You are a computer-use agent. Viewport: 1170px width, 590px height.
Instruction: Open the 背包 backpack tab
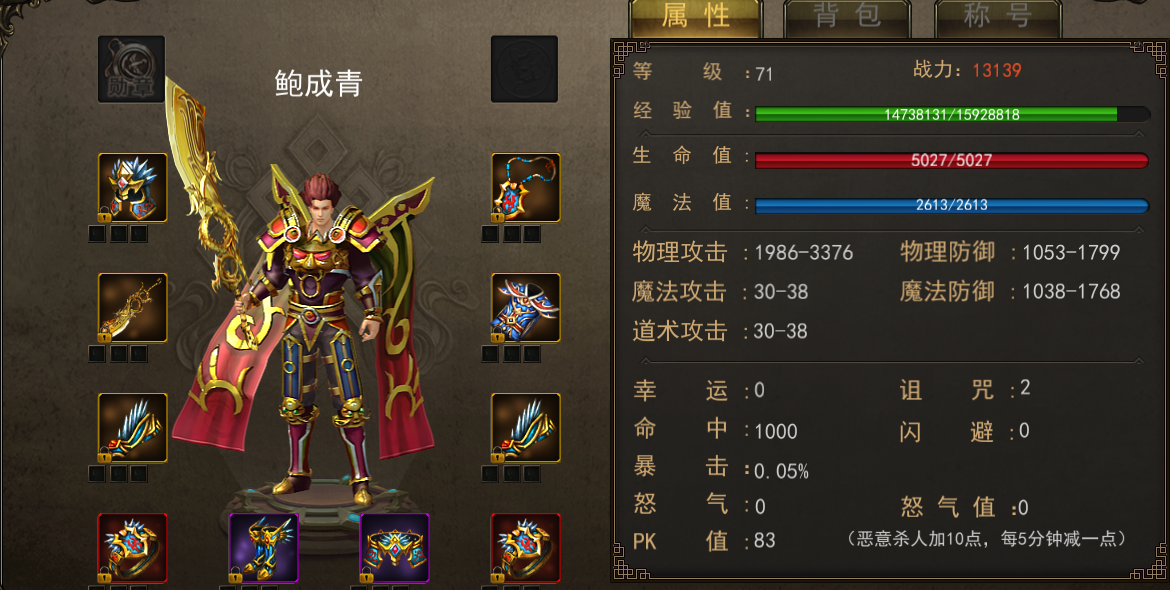pos(847,18)
